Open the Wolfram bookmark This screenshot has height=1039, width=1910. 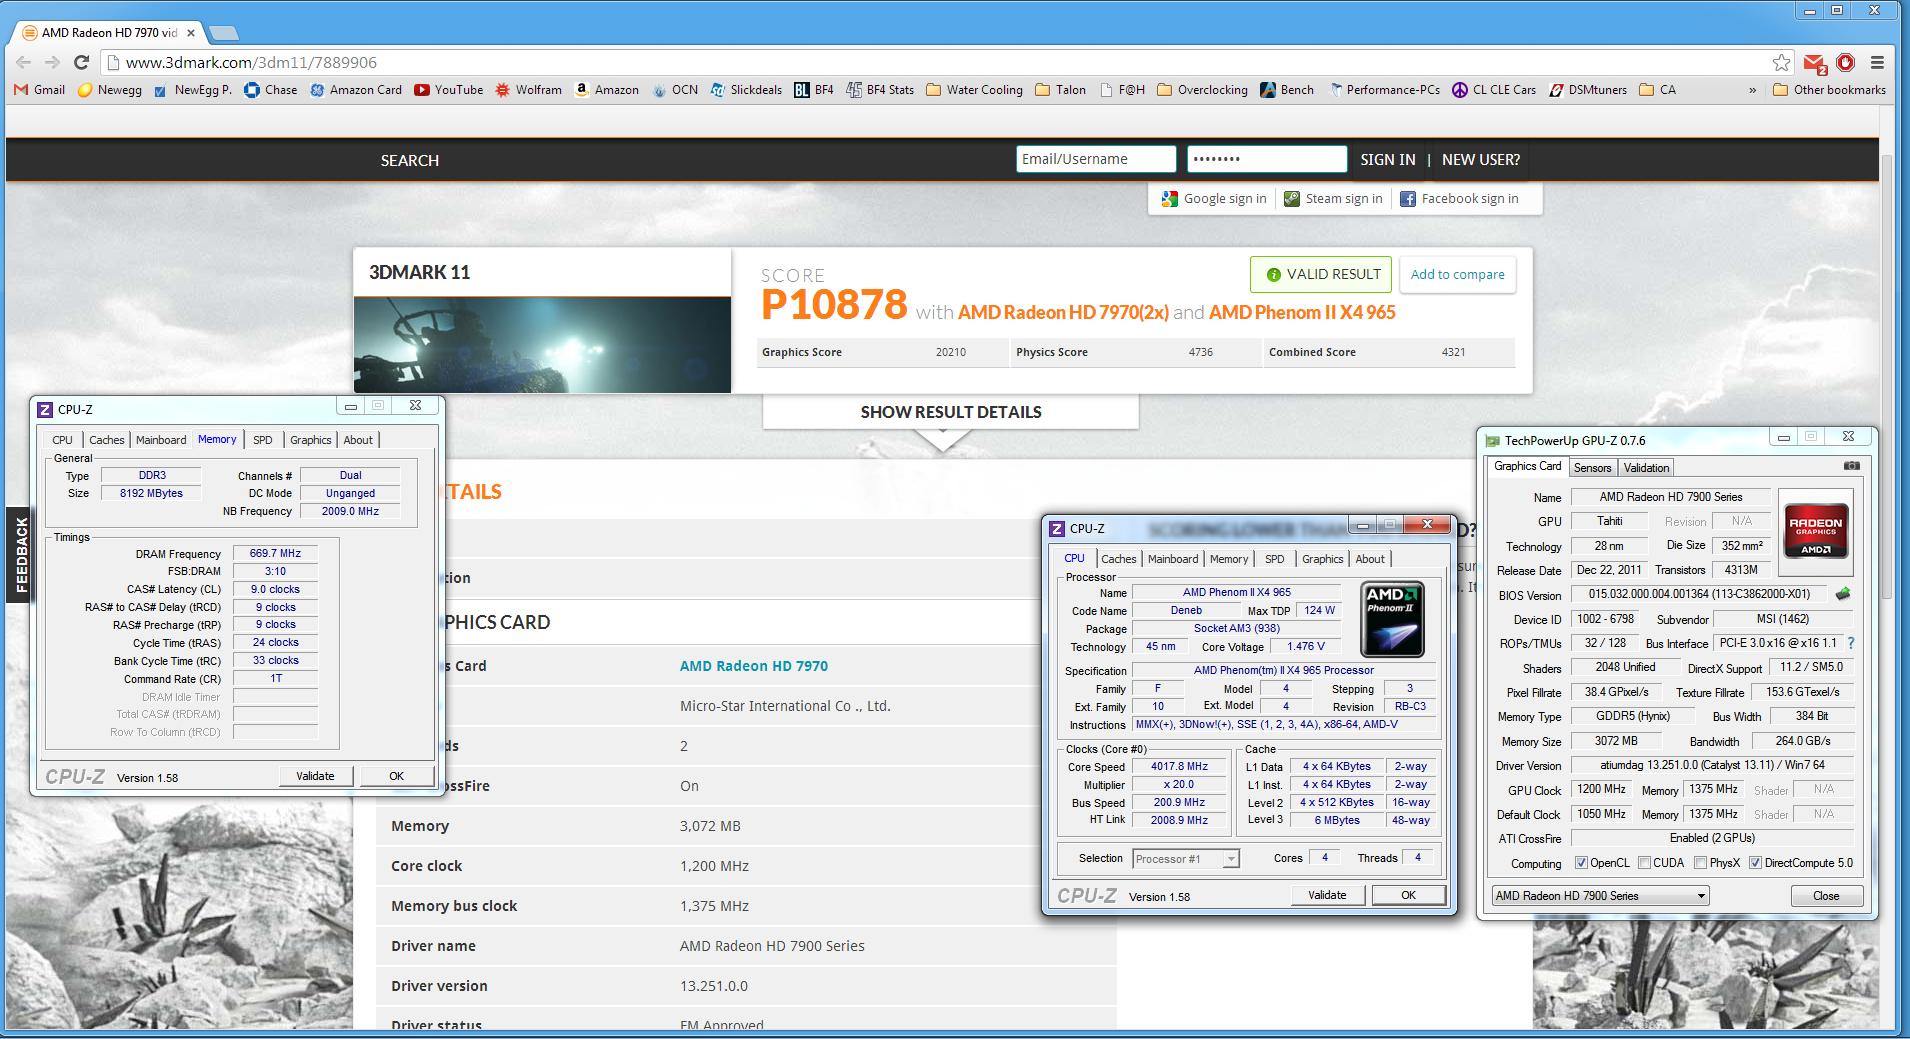(529, 90)
